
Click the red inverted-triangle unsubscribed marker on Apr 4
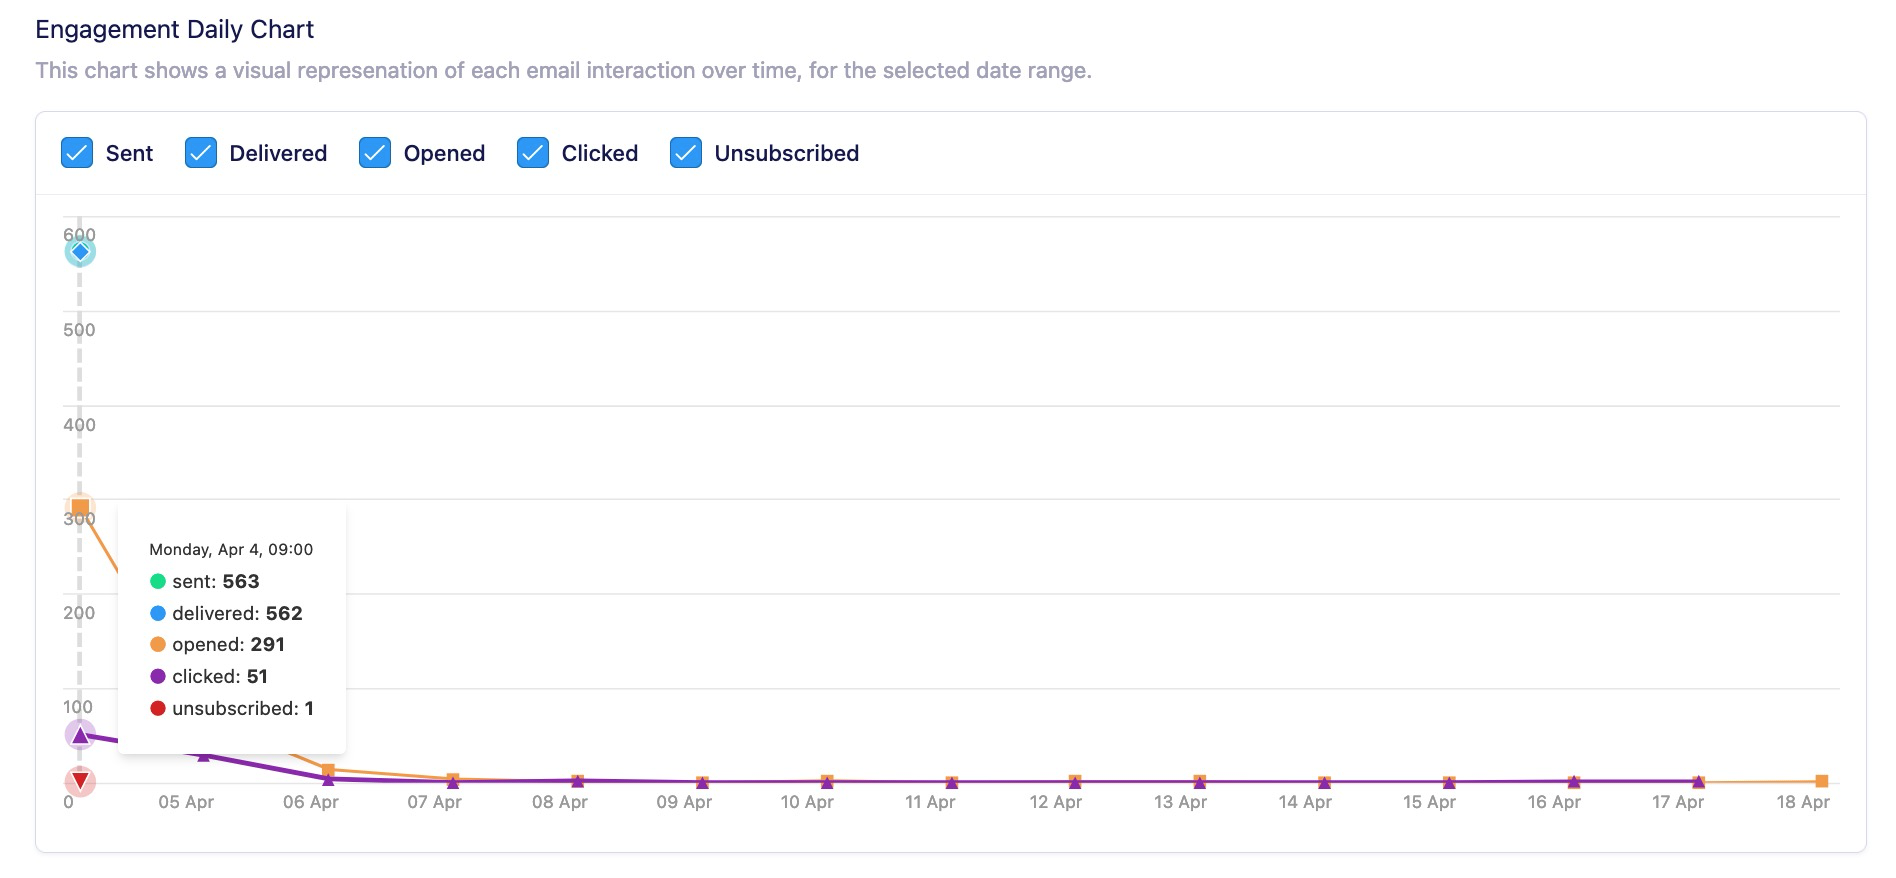pyautogui.click(x=80, y=780)
